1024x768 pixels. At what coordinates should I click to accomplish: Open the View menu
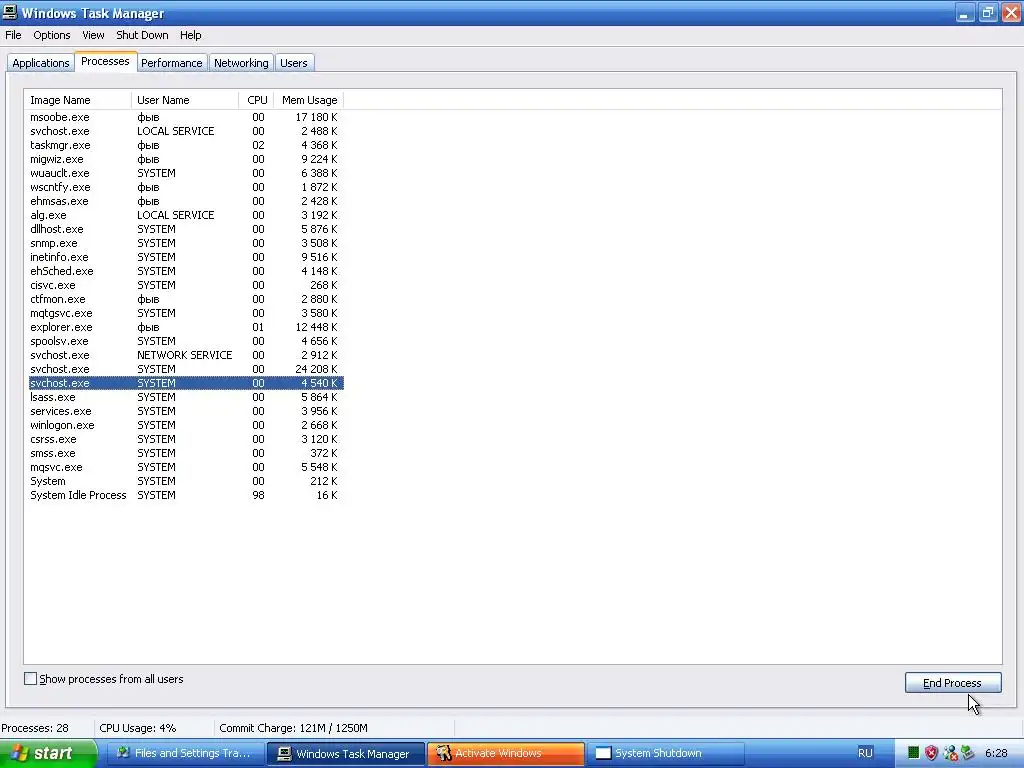pyautogui.click(x=93, y=35)
